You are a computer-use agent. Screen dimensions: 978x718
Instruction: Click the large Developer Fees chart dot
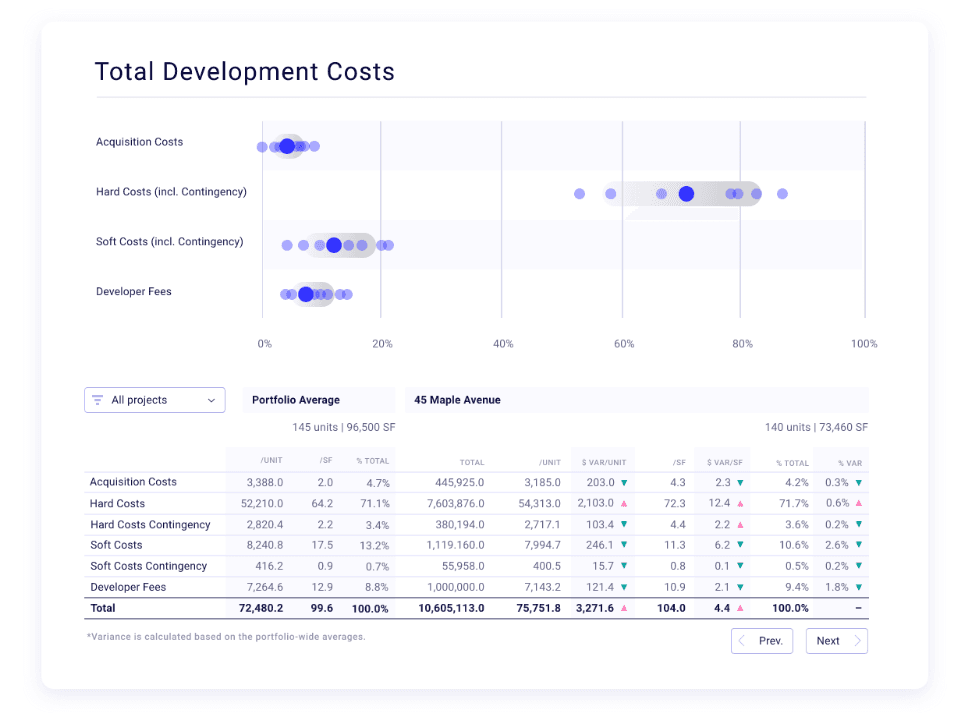[306, 294]
